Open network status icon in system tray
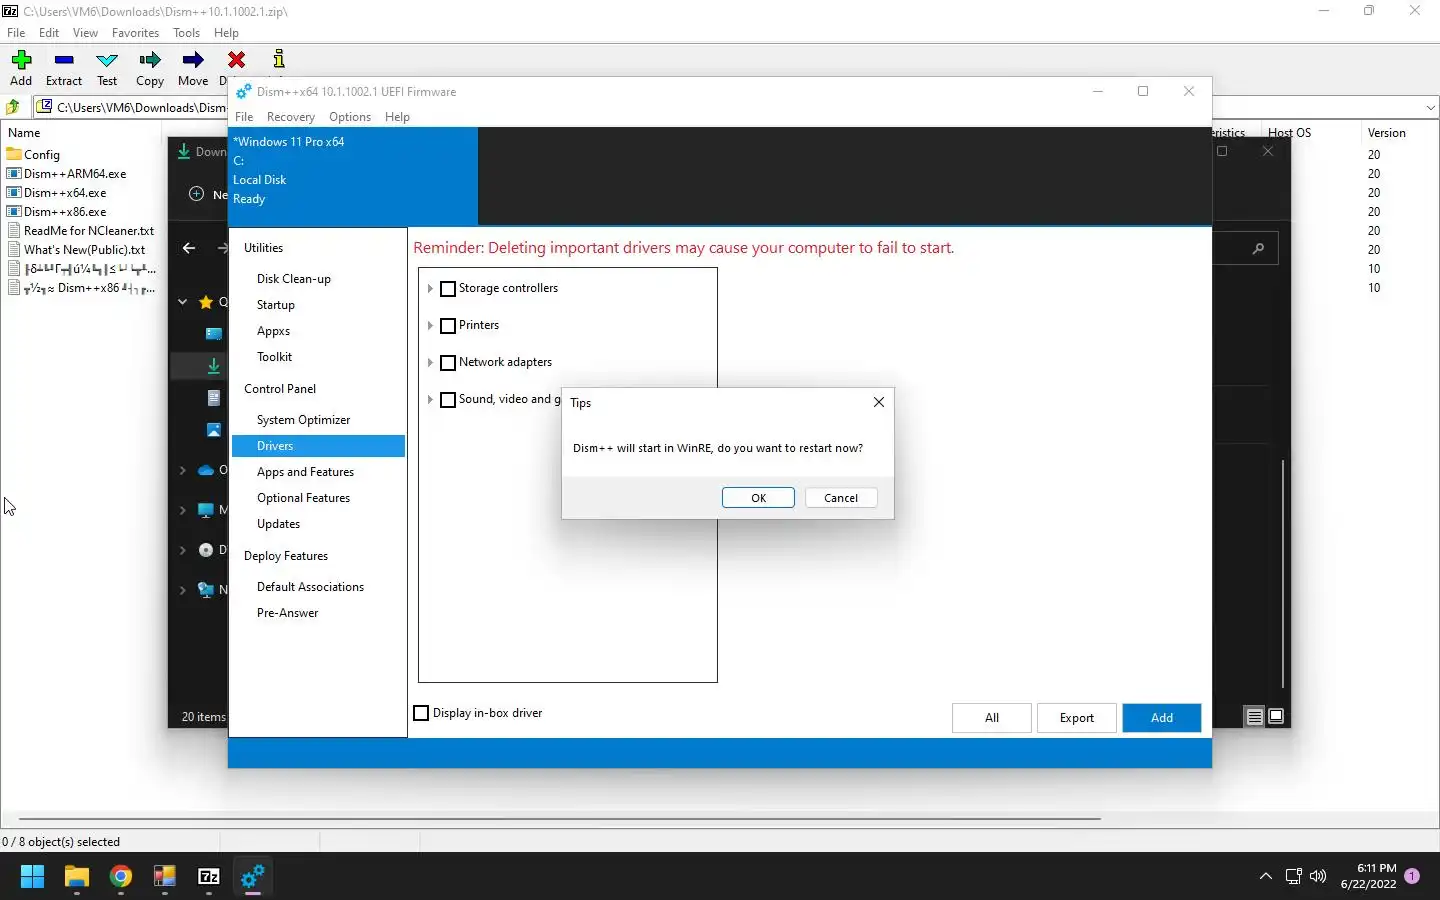1440x900 pixels. tap(1293, 876)
